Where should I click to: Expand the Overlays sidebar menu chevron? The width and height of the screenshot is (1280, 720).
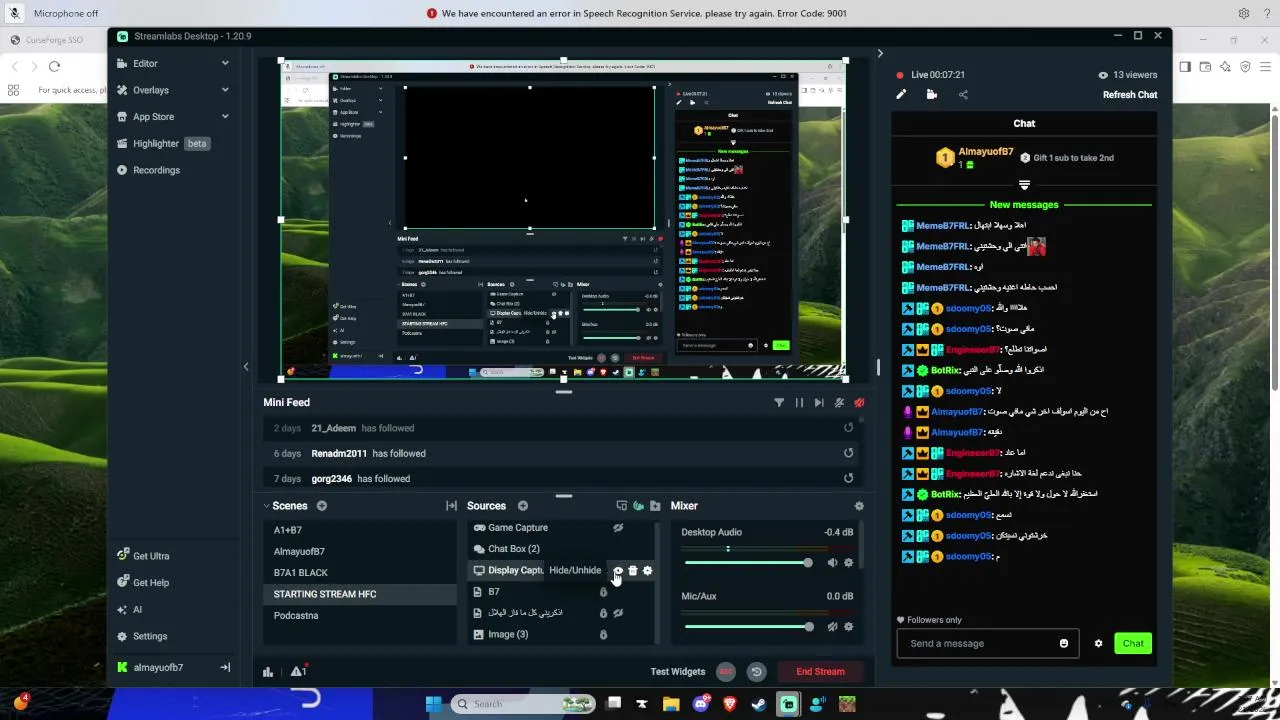[225, 90]
